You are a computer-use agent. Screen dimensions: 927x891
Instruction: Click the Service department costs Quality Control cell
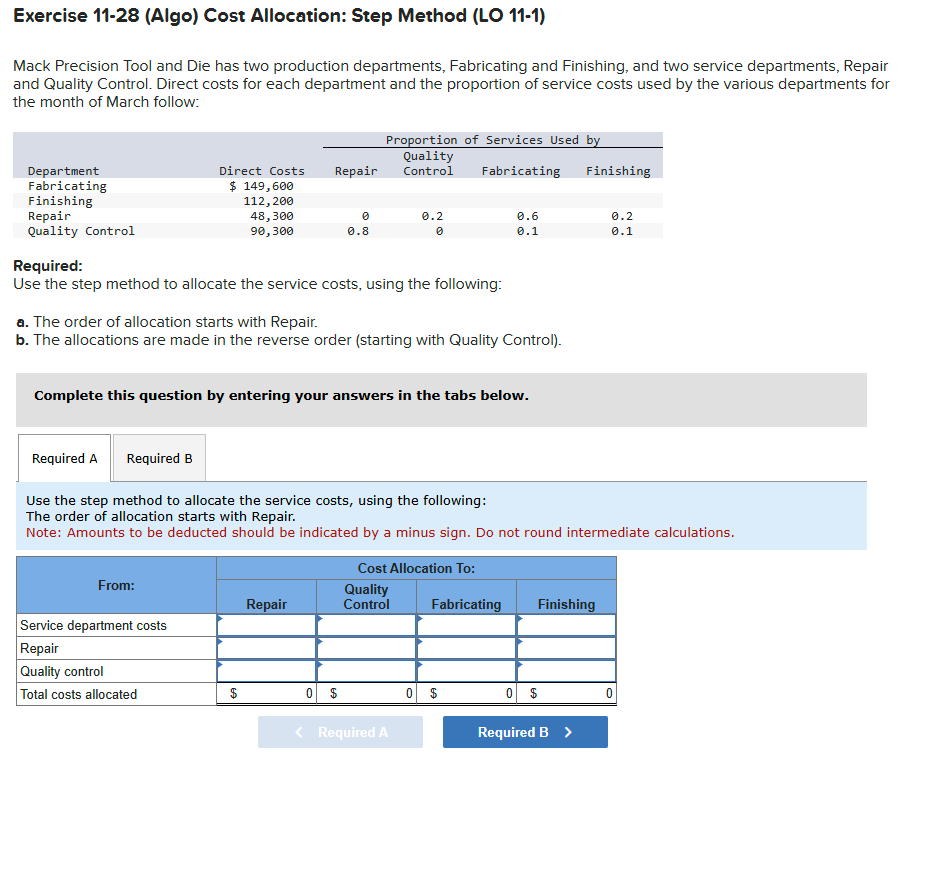[x=365, y=625]
